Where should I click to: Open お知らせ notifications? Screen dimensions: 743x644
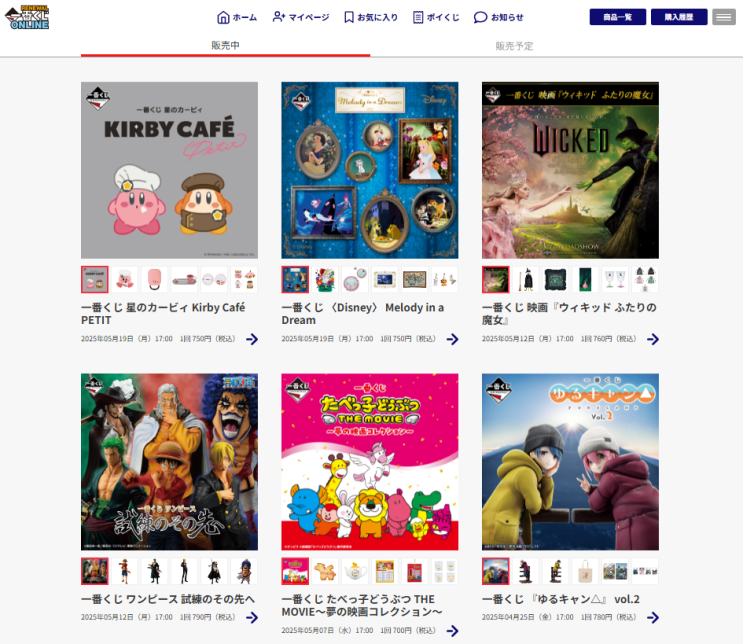point(498,18)
